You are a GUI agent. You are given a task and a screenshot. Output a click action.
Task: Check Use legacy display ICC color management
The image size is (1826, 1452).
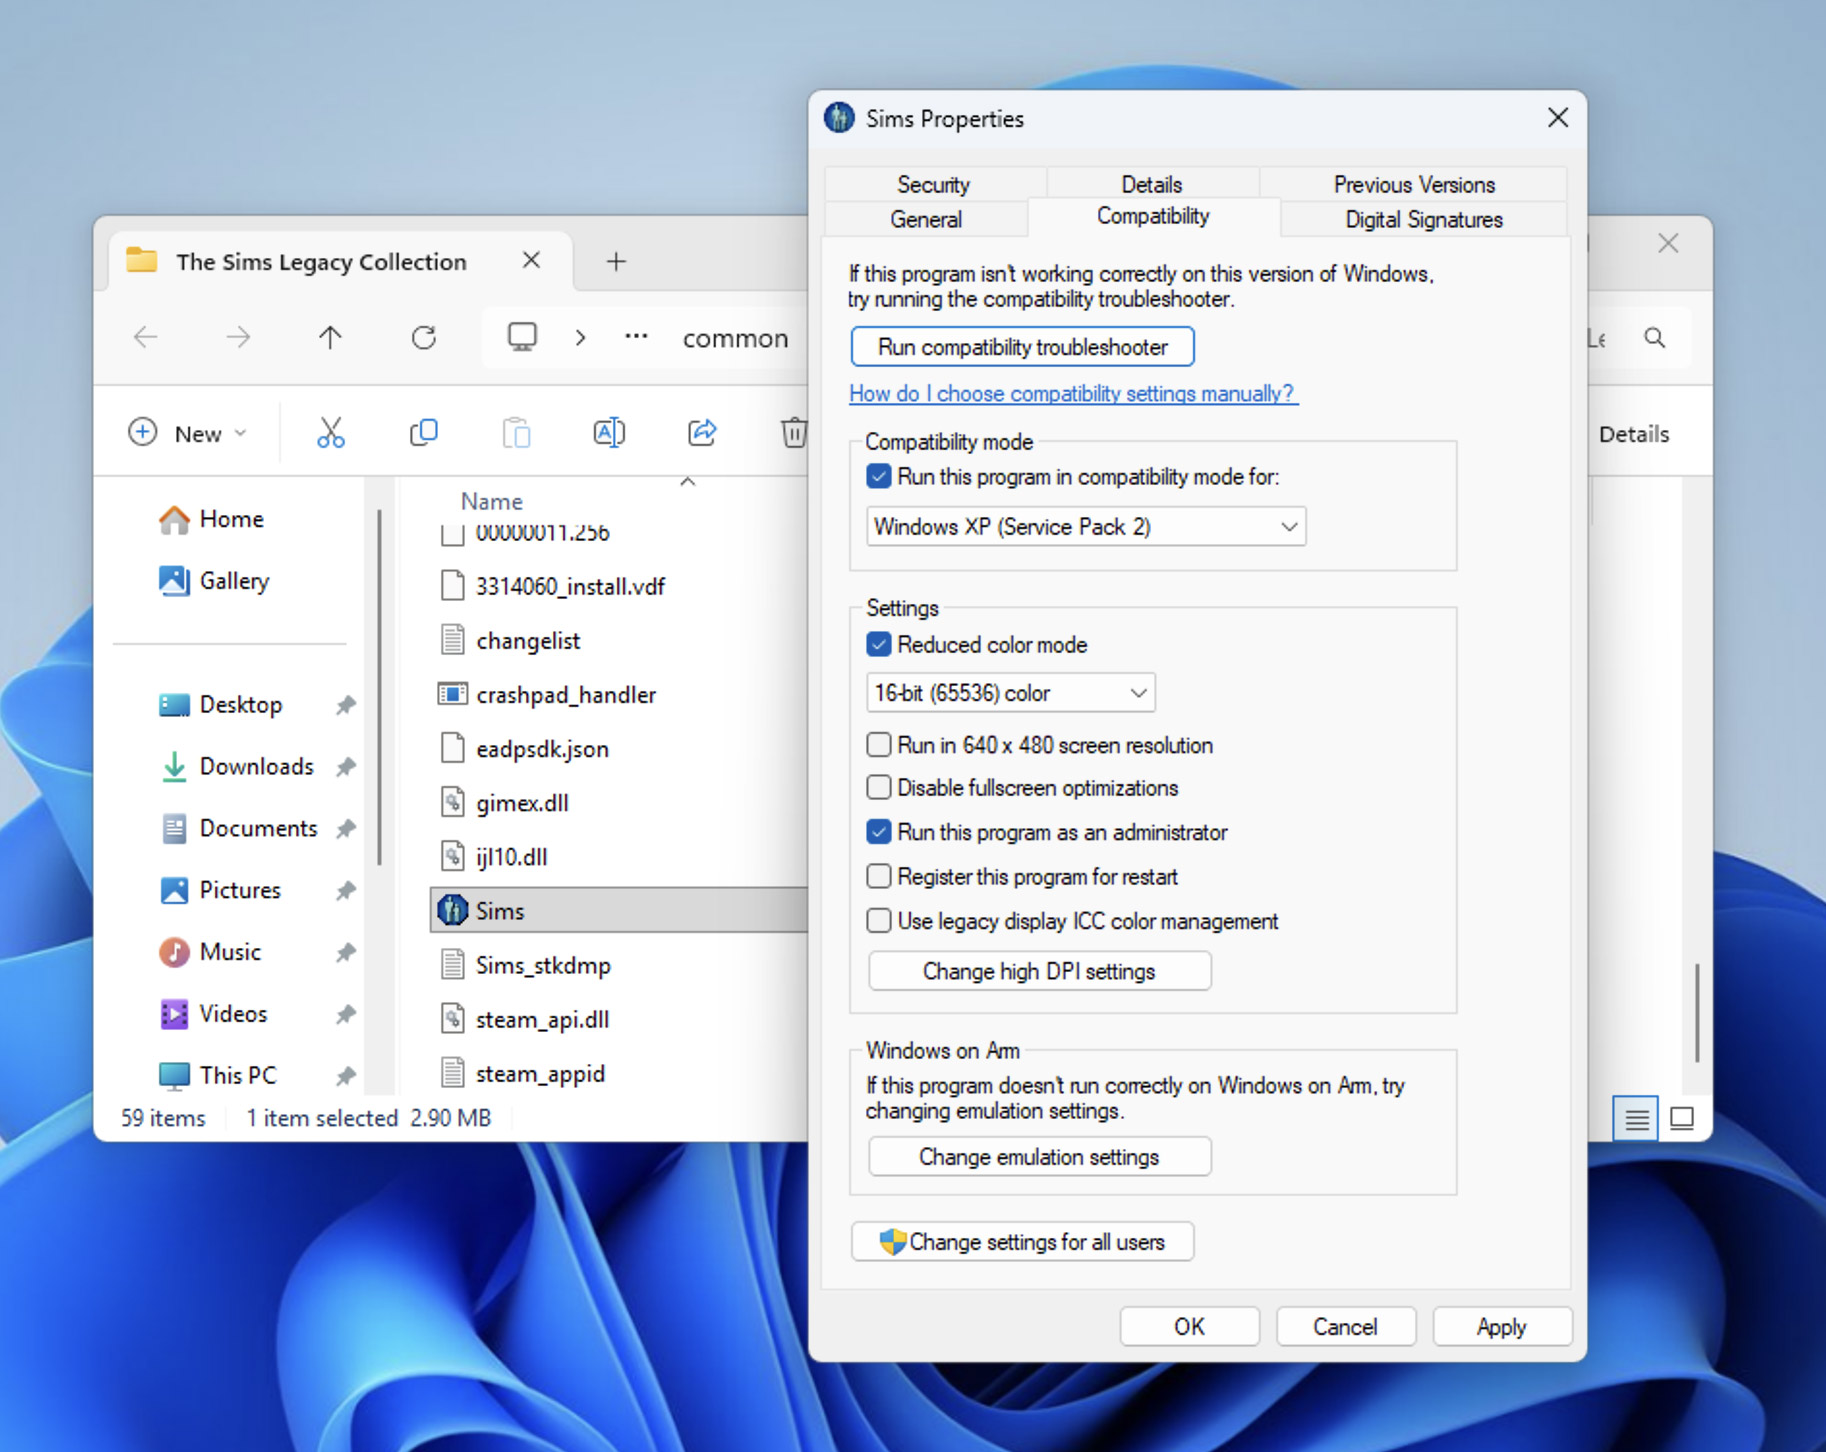tap(878, 921)
